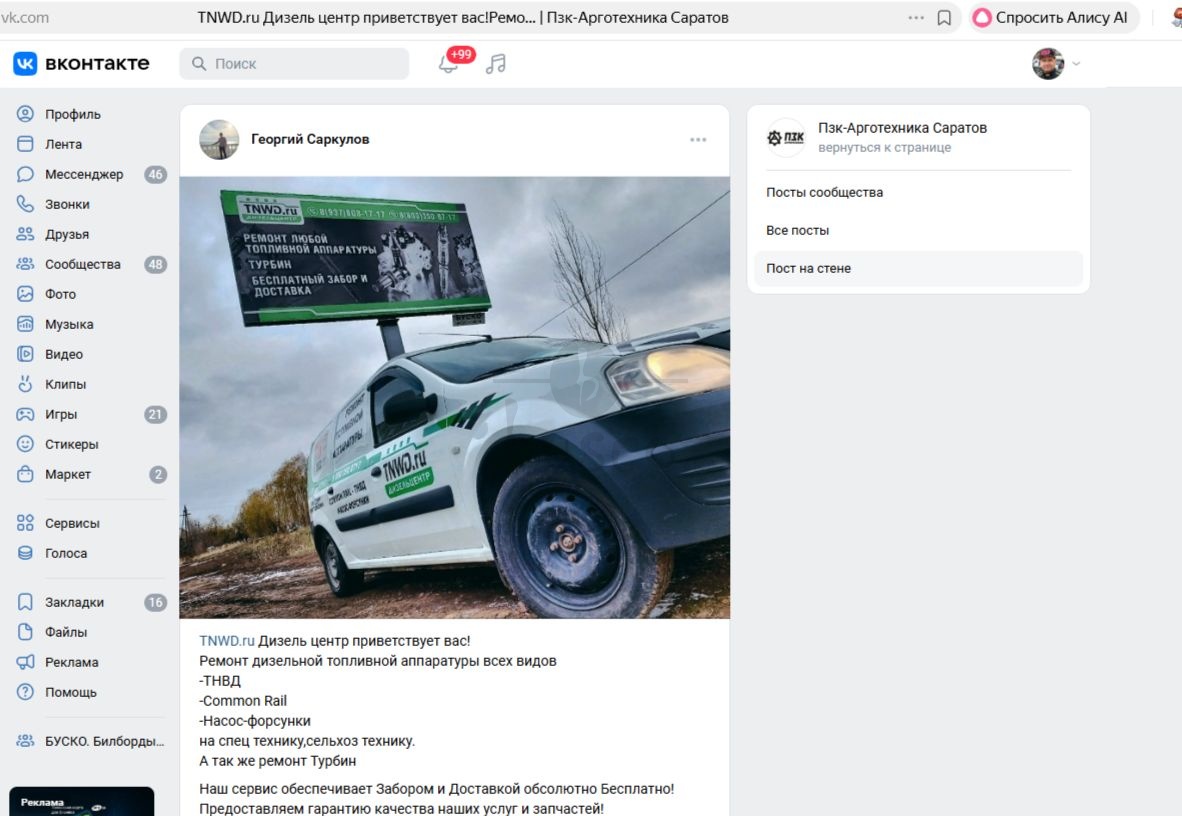The width and height of the screenshot is (1182, 816).
Task: Click the Спросить Алису AI button
Action: coord(1053,17)
